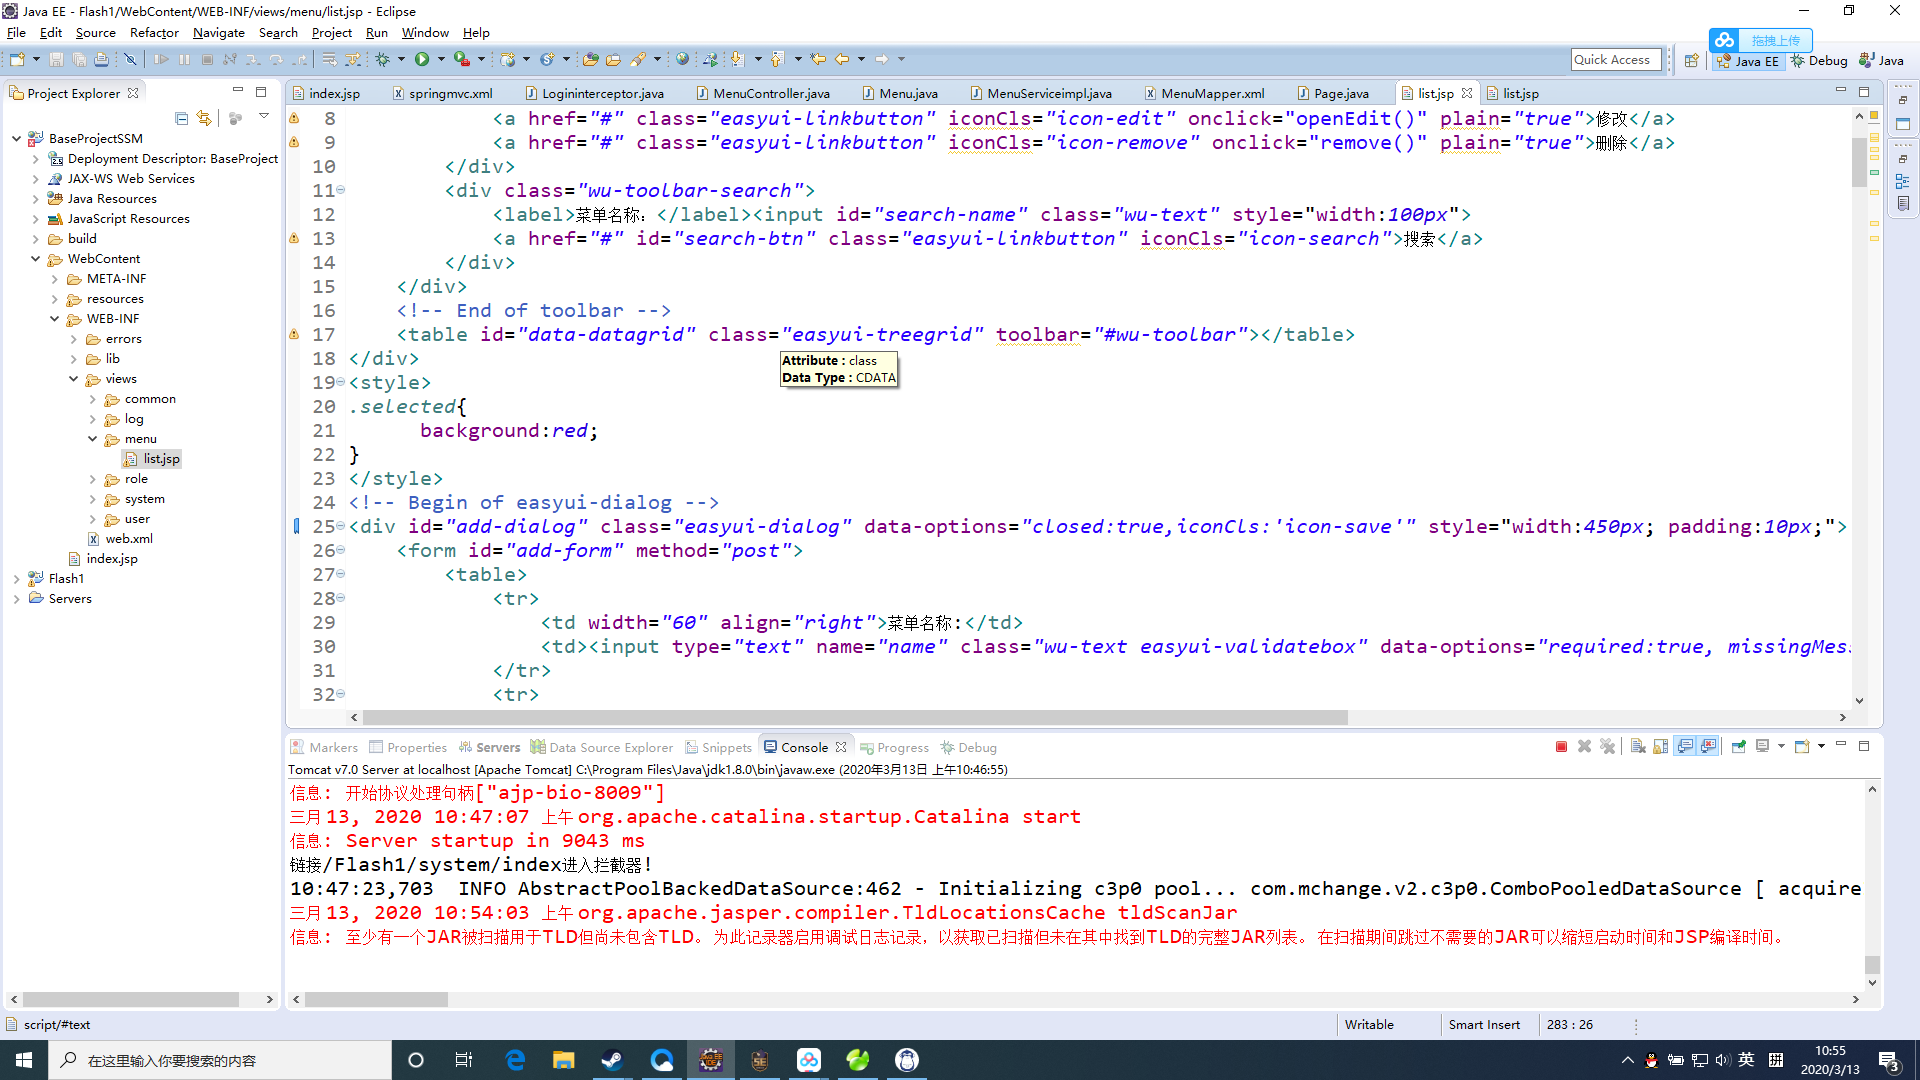Click the Open Console icon
Viewport: 1920px width, 1080px height.
1802,747
